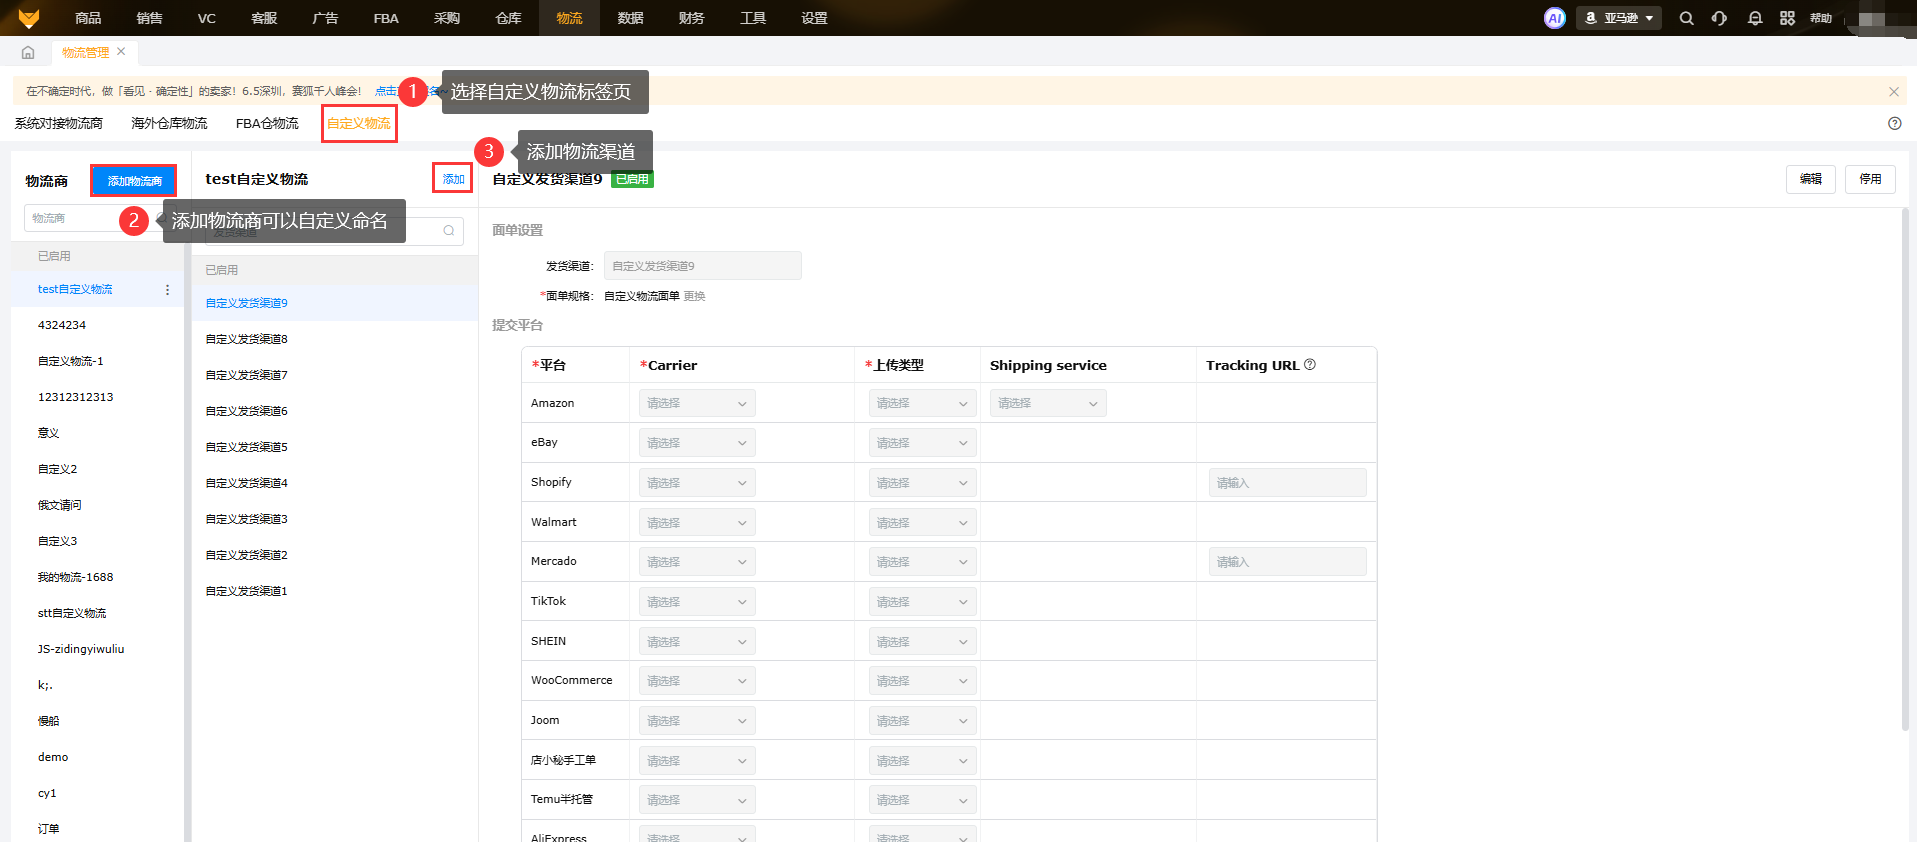Click the Tracking URL help icon

pos(1310,365)
